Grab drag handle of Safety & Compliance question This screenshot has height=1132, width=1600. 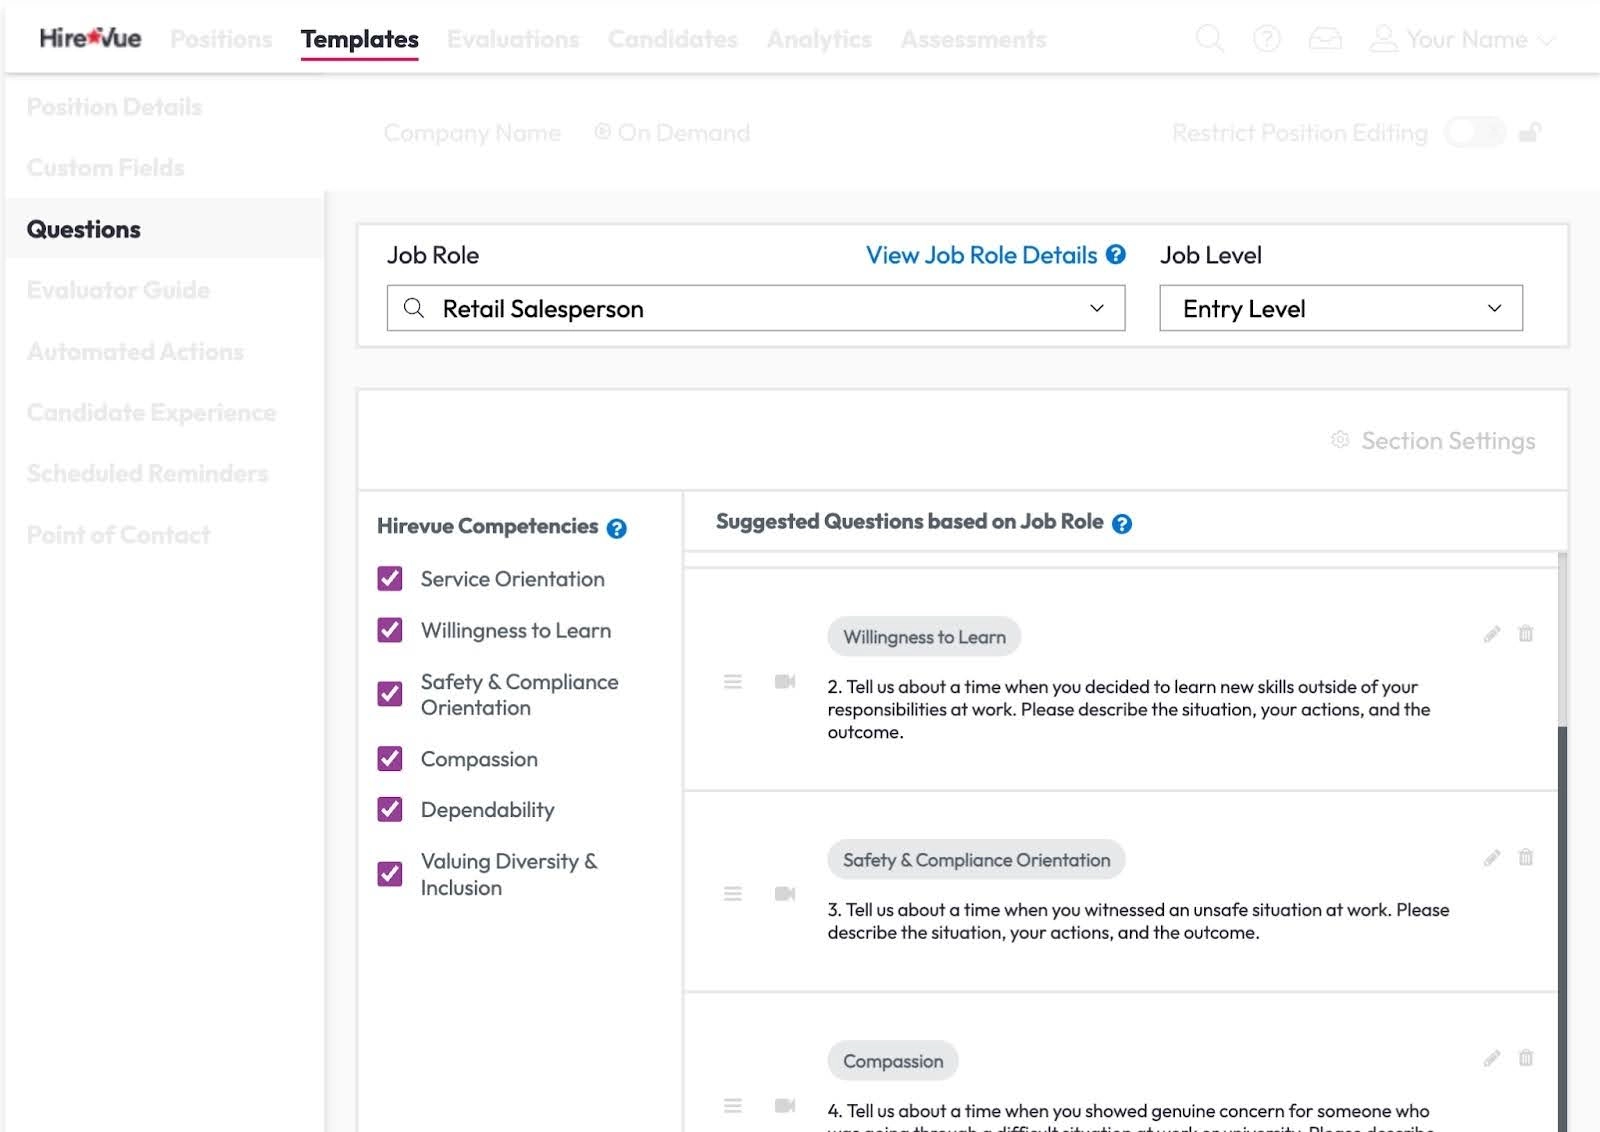(733, 893)
